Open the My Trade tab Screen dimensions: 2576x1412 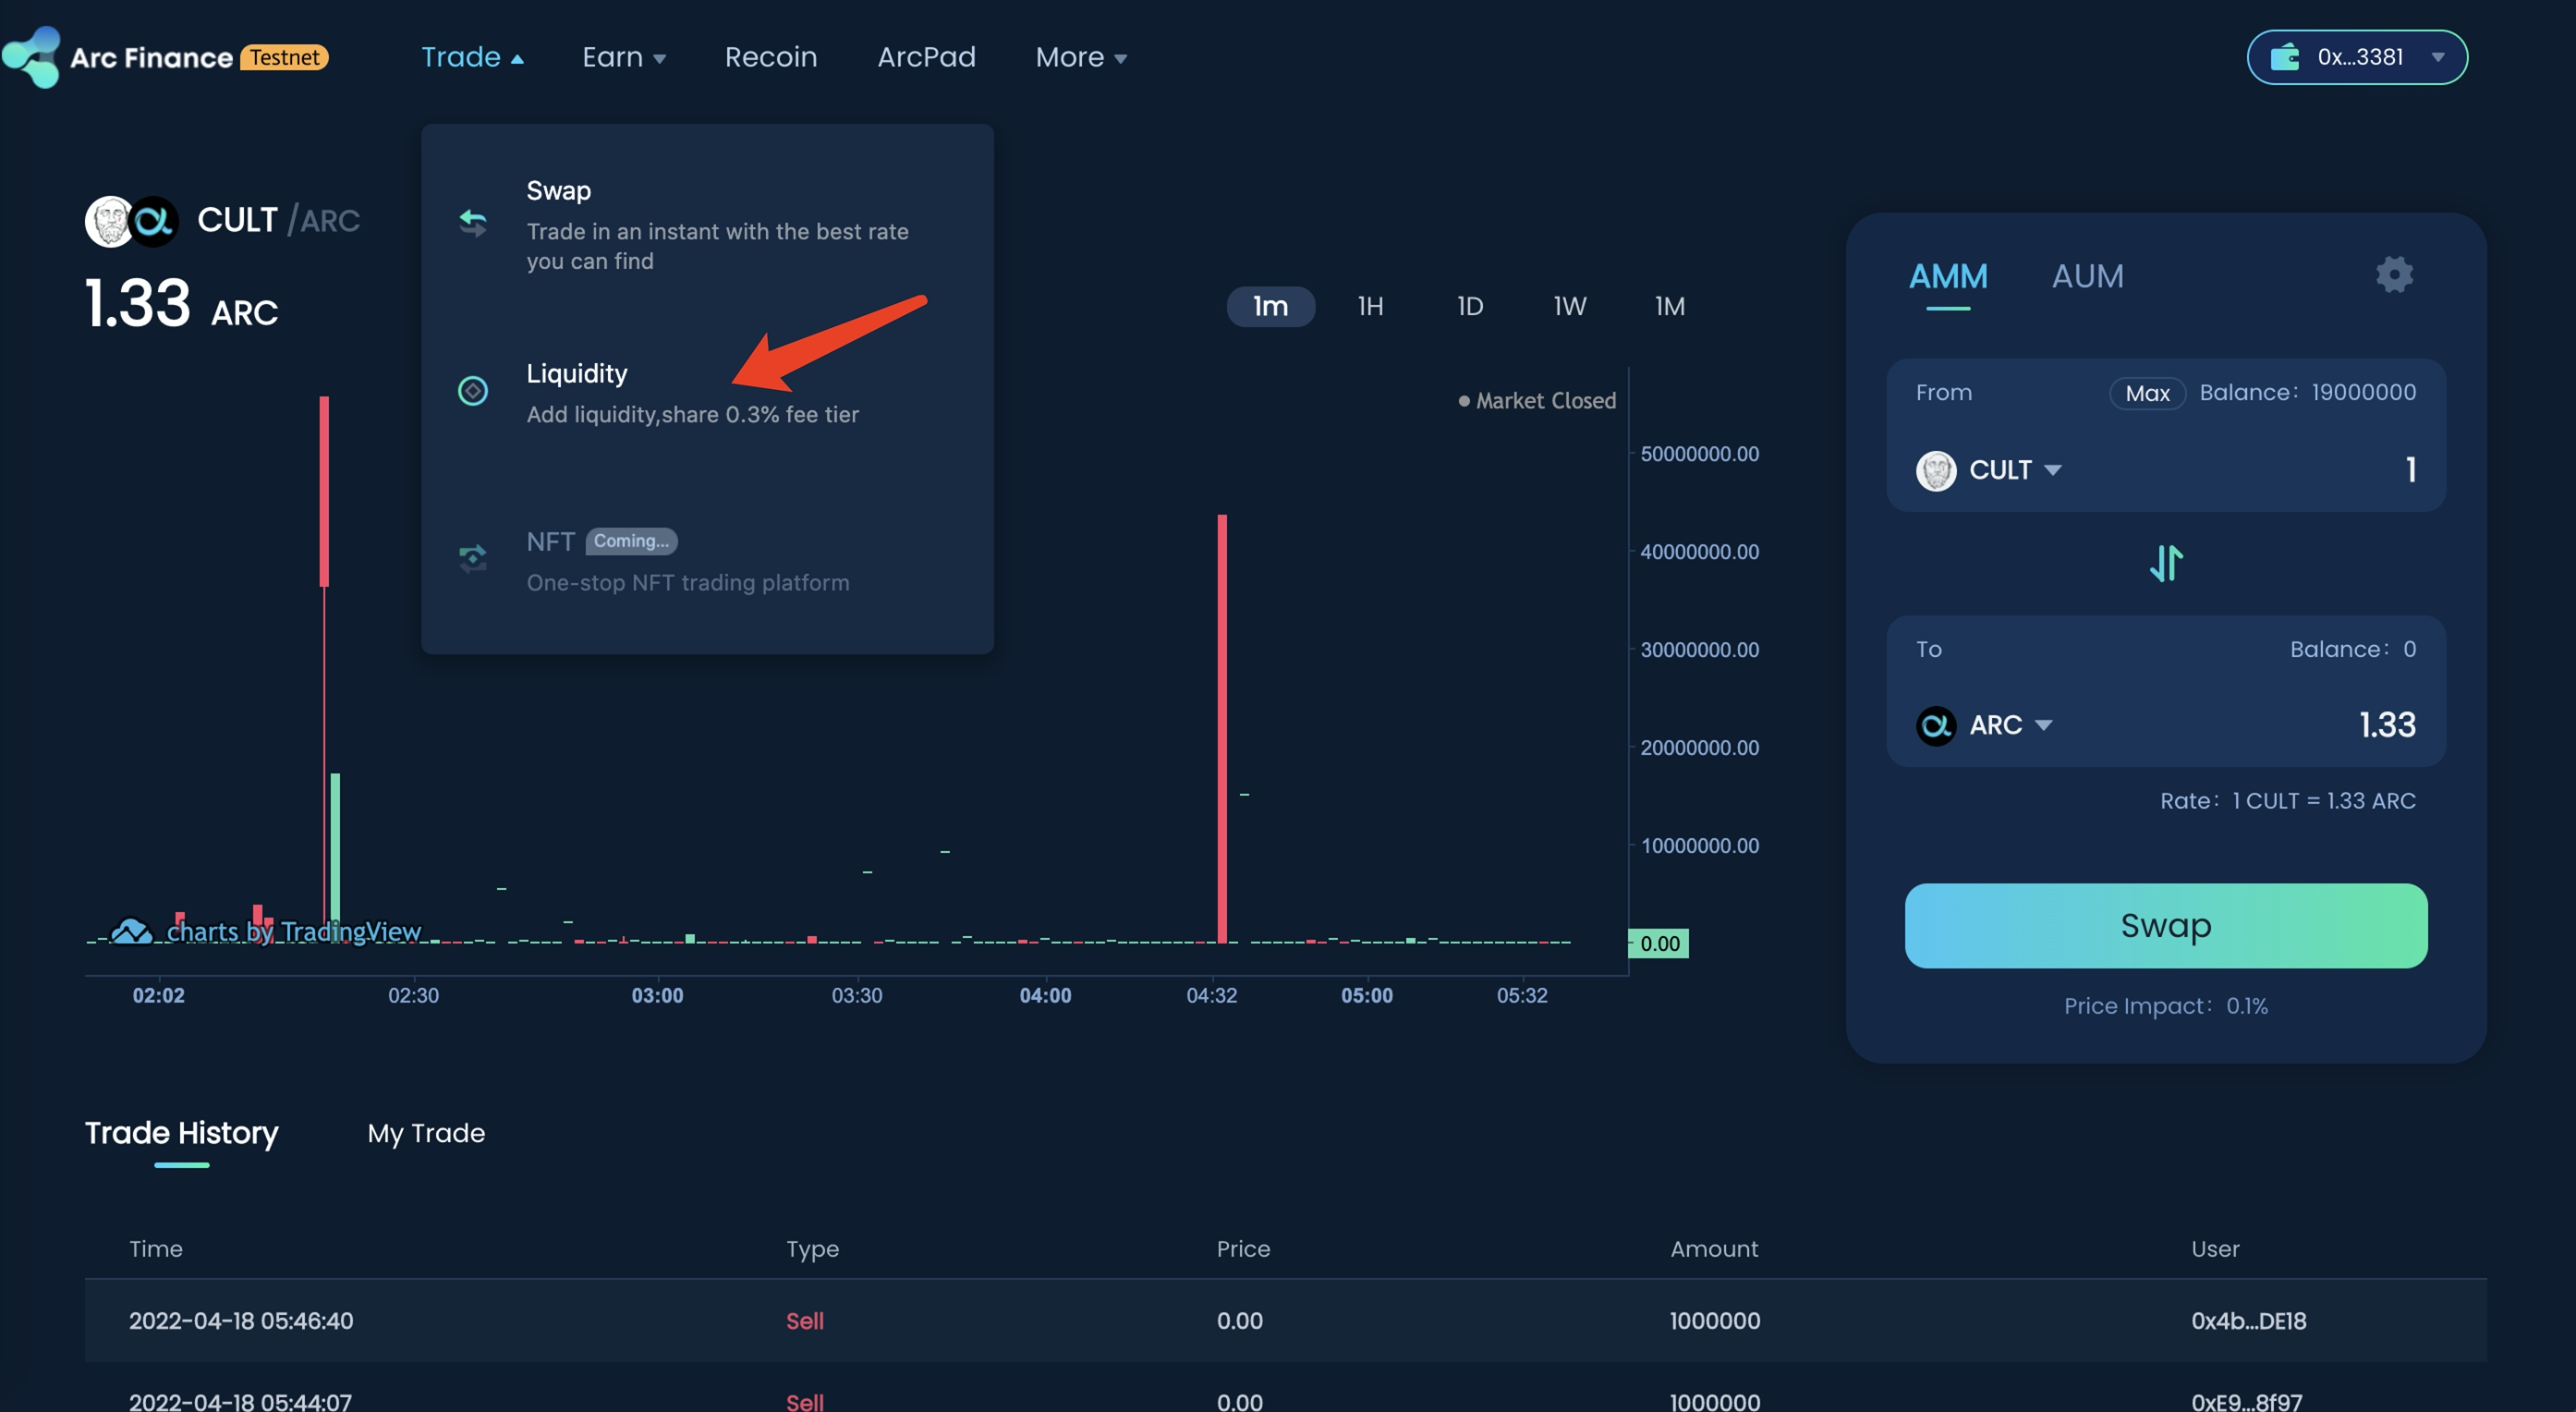[426, 1133]
